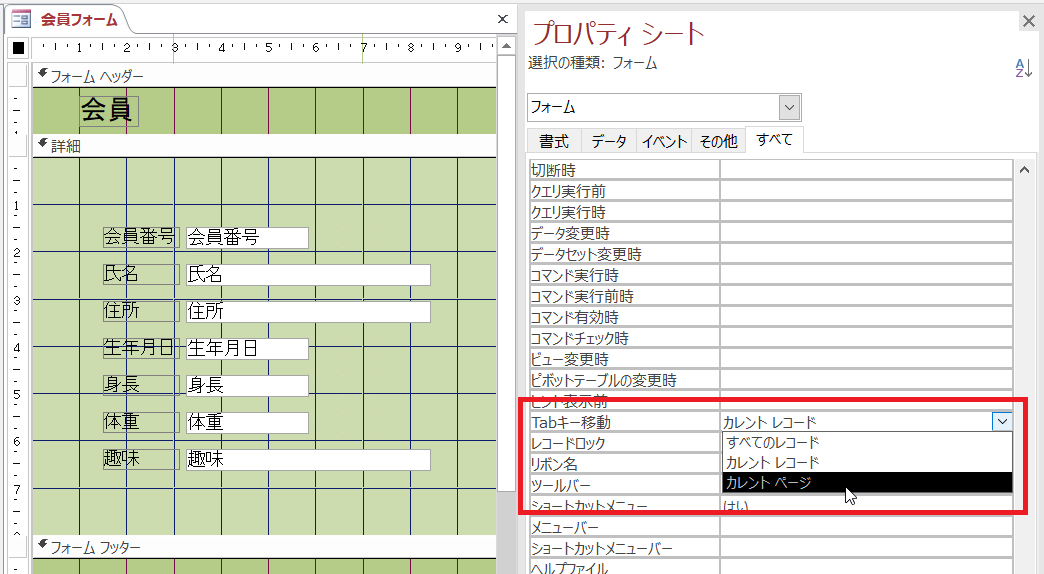Switch to the 書式 tab
Viewport: 1044px width, 574px height.
554,141
